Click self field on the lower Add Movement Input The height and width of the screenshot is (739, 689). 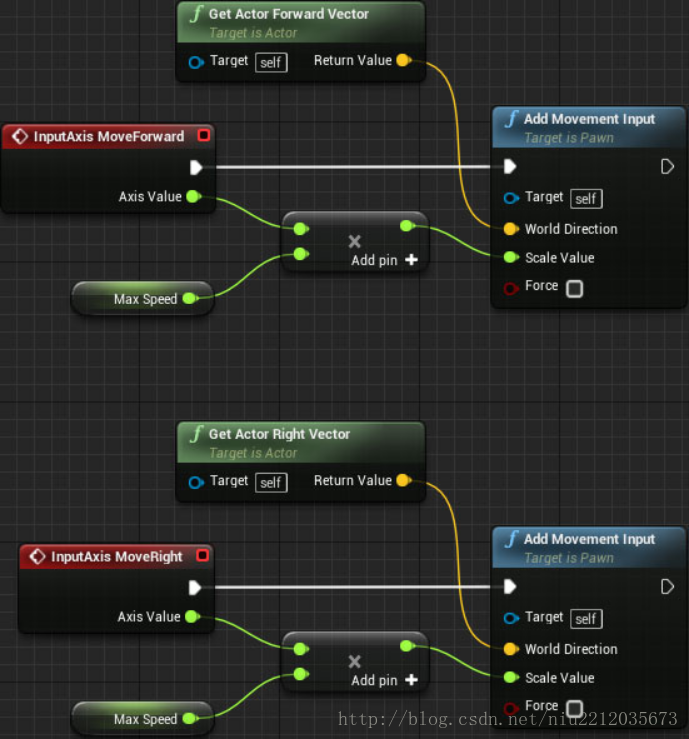(x=586, y=619)
